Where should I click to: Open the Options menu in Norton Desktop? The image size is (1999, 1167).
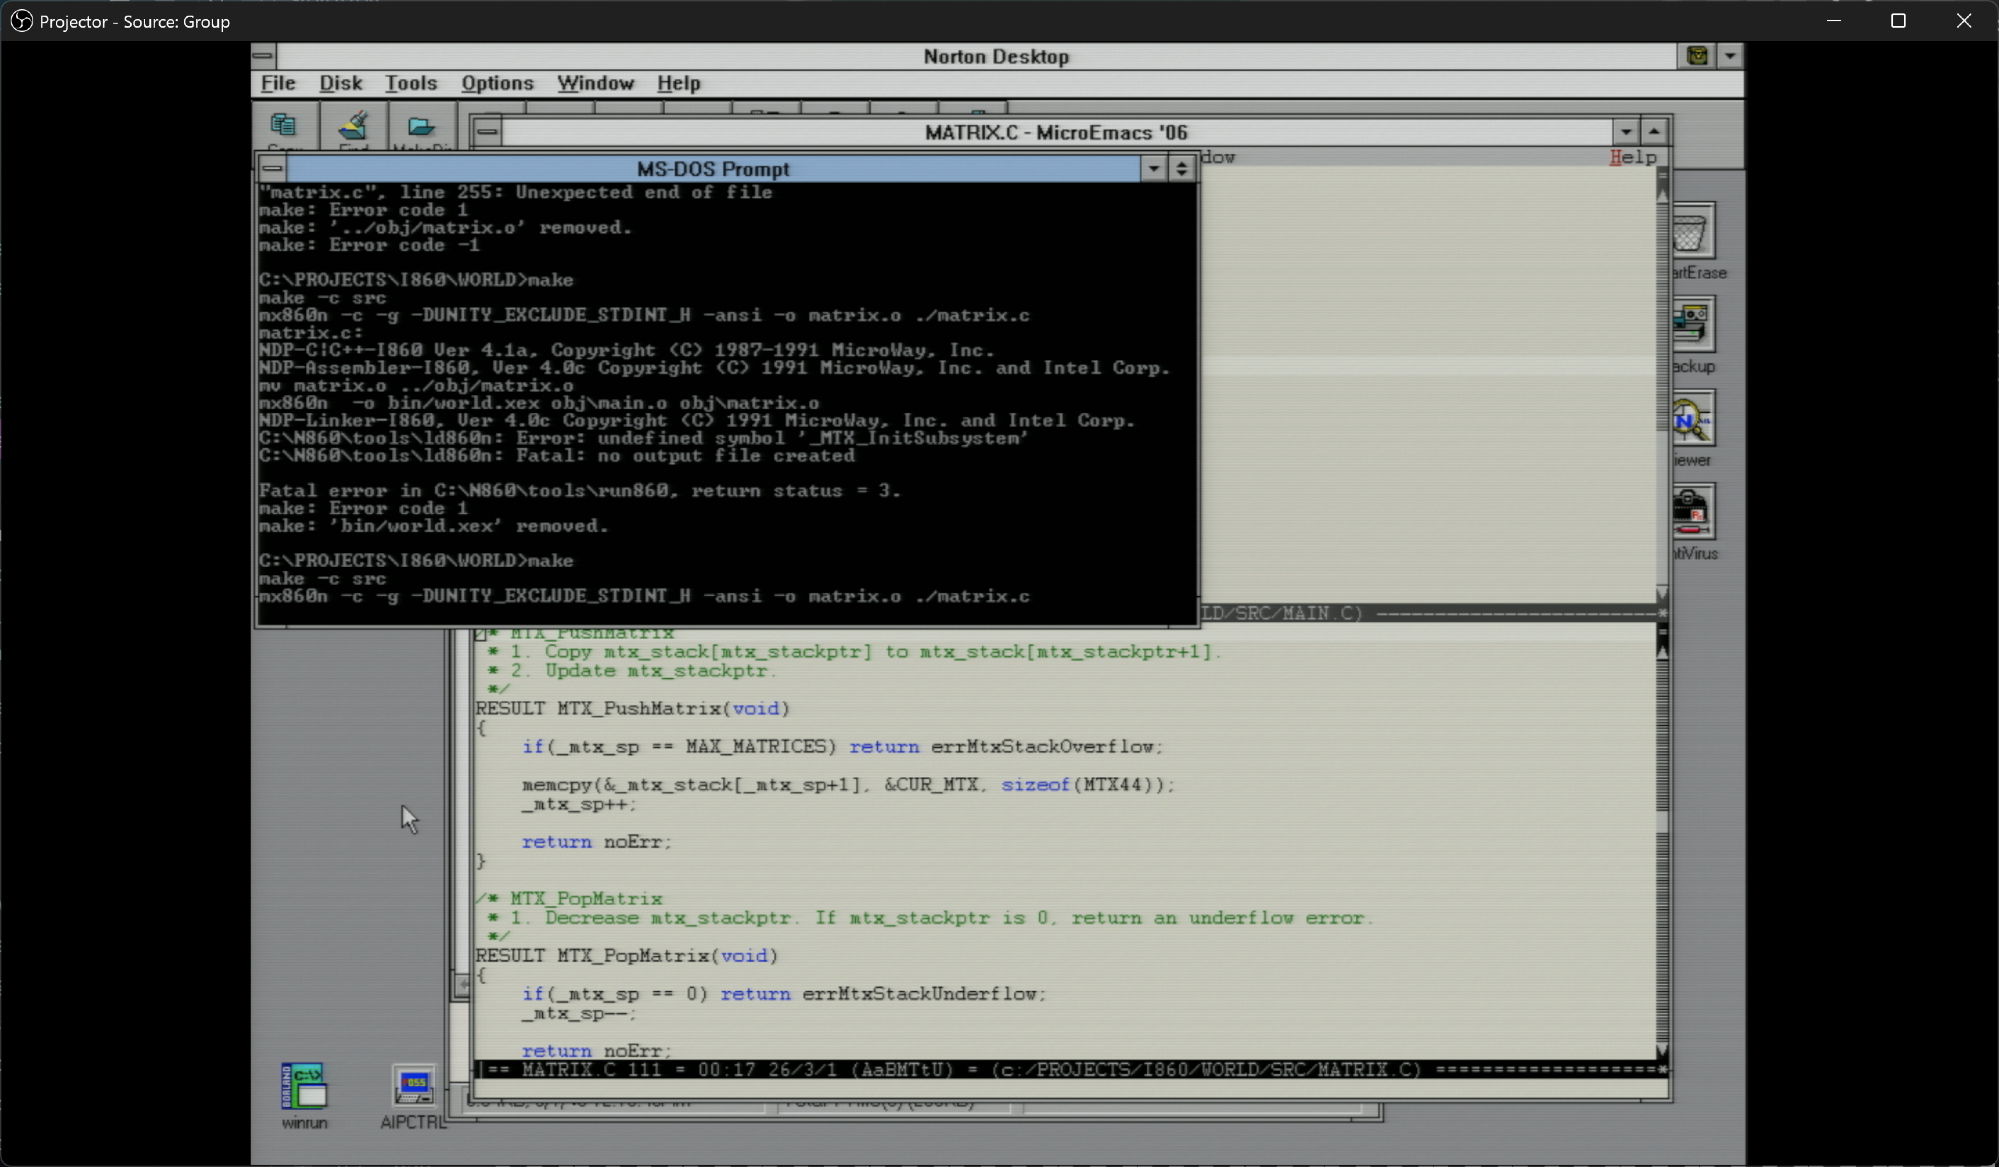tap(497, 83)
